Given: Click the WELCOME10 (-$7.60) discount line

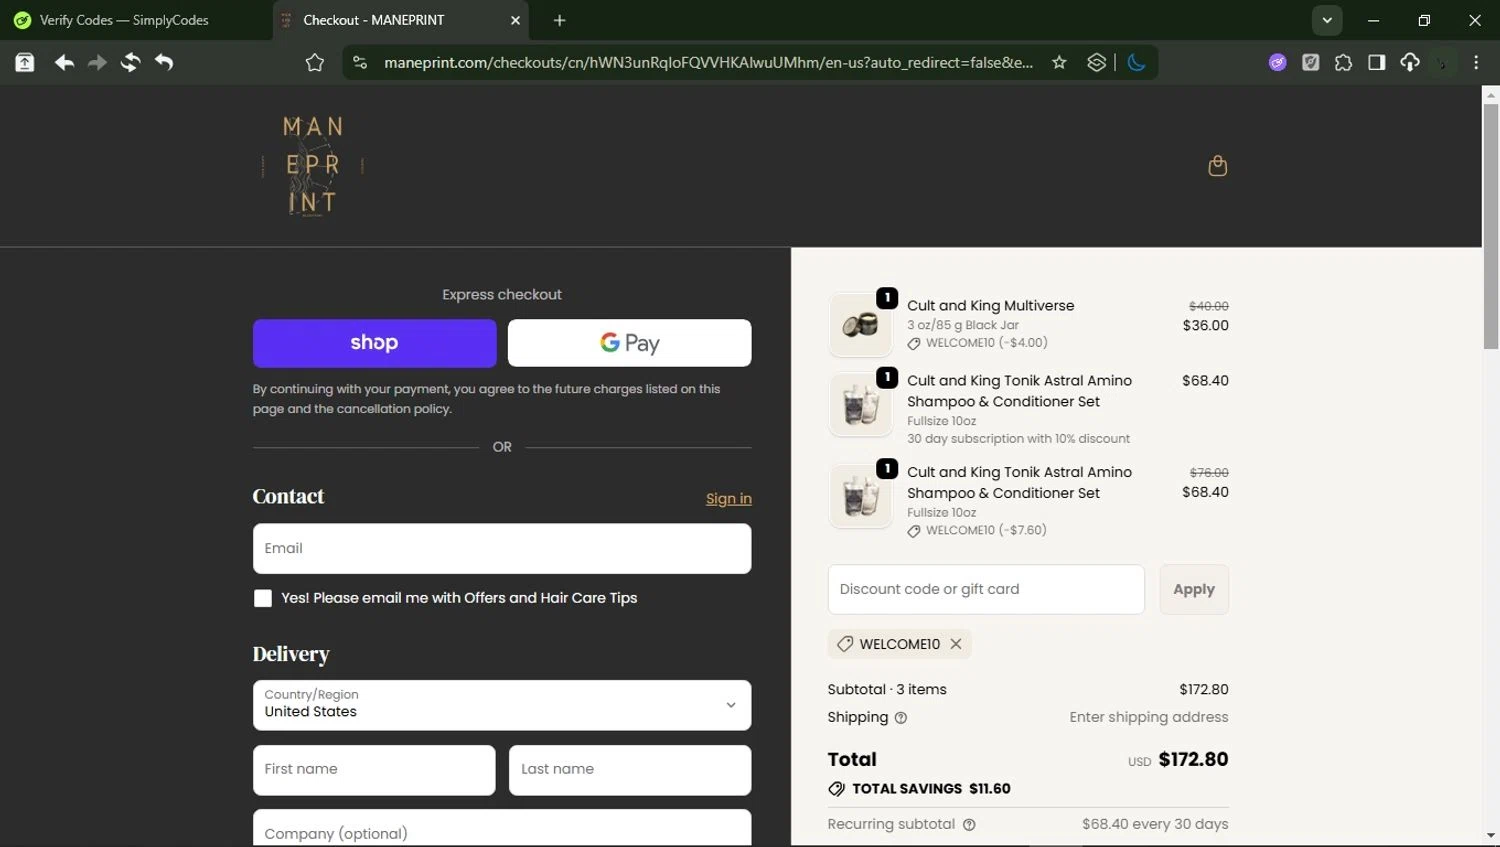Looking at the screenshot, I should pos(977,530).
